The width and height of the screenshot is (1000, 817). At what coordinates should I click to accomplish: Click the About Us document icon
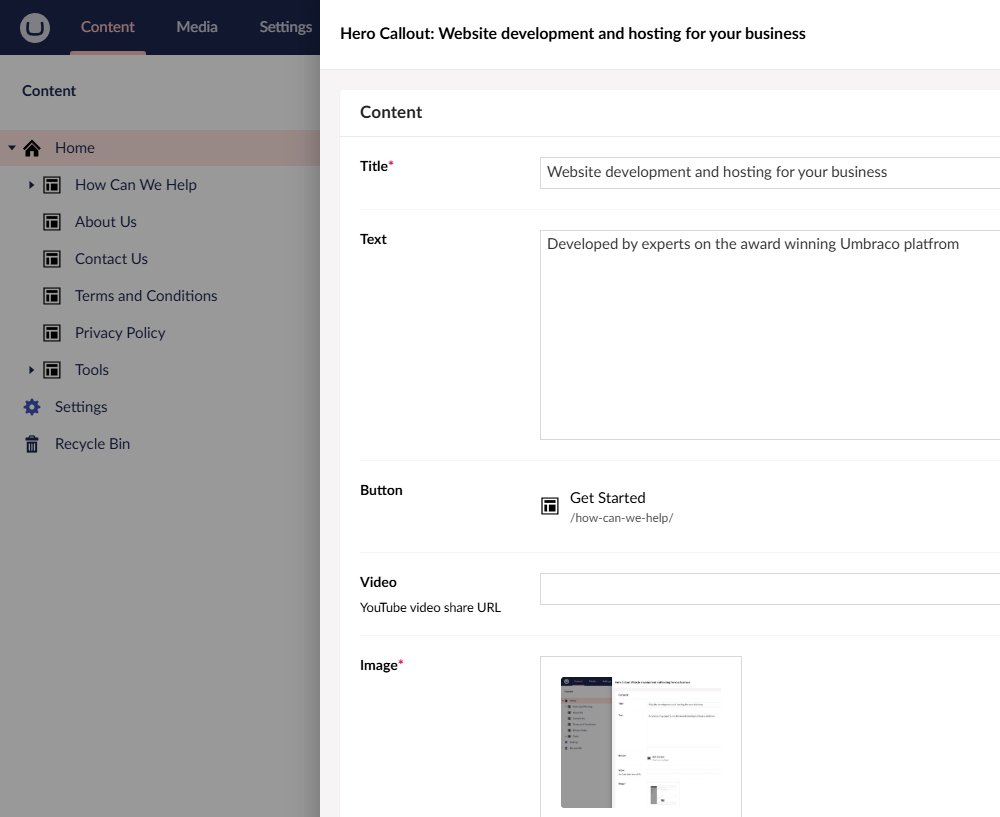coord(52,222)
